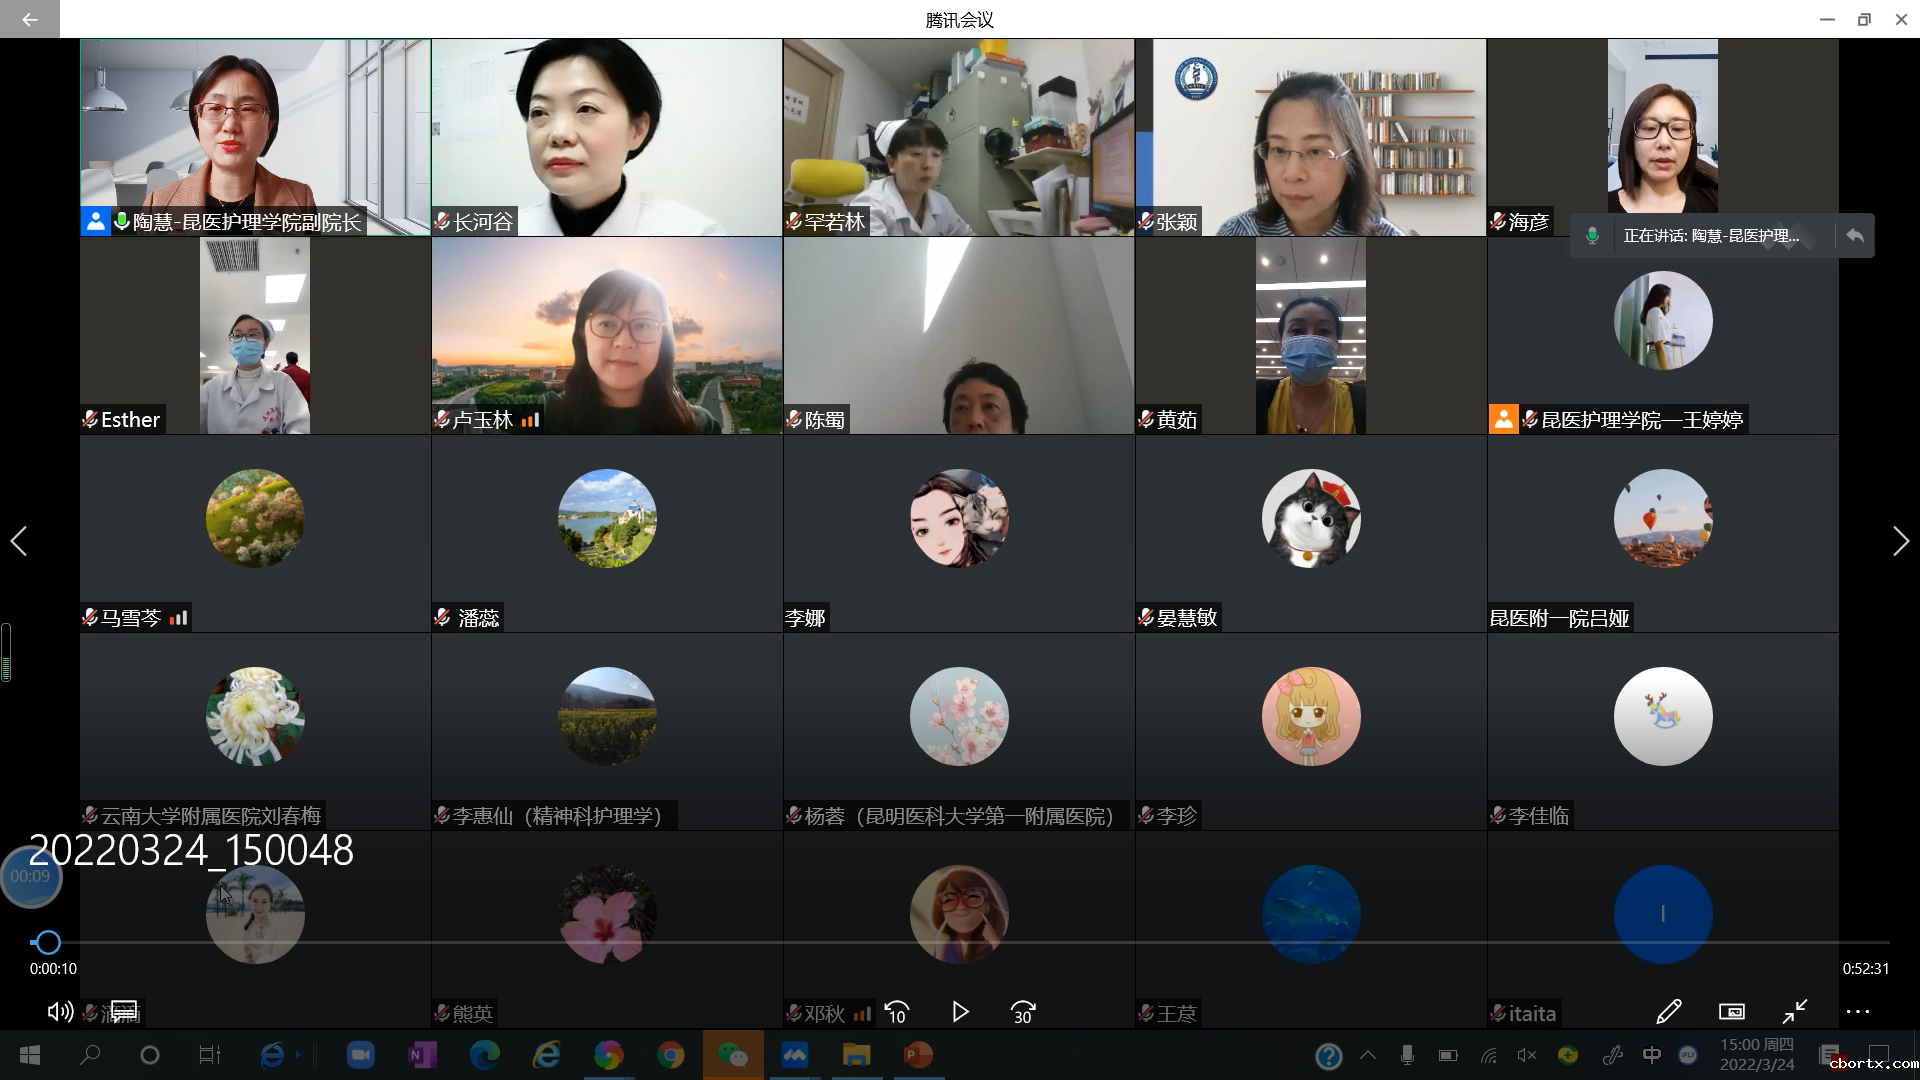Click the pencil edit icon
The image size is (1920, 1080).
point(1669,1012)
